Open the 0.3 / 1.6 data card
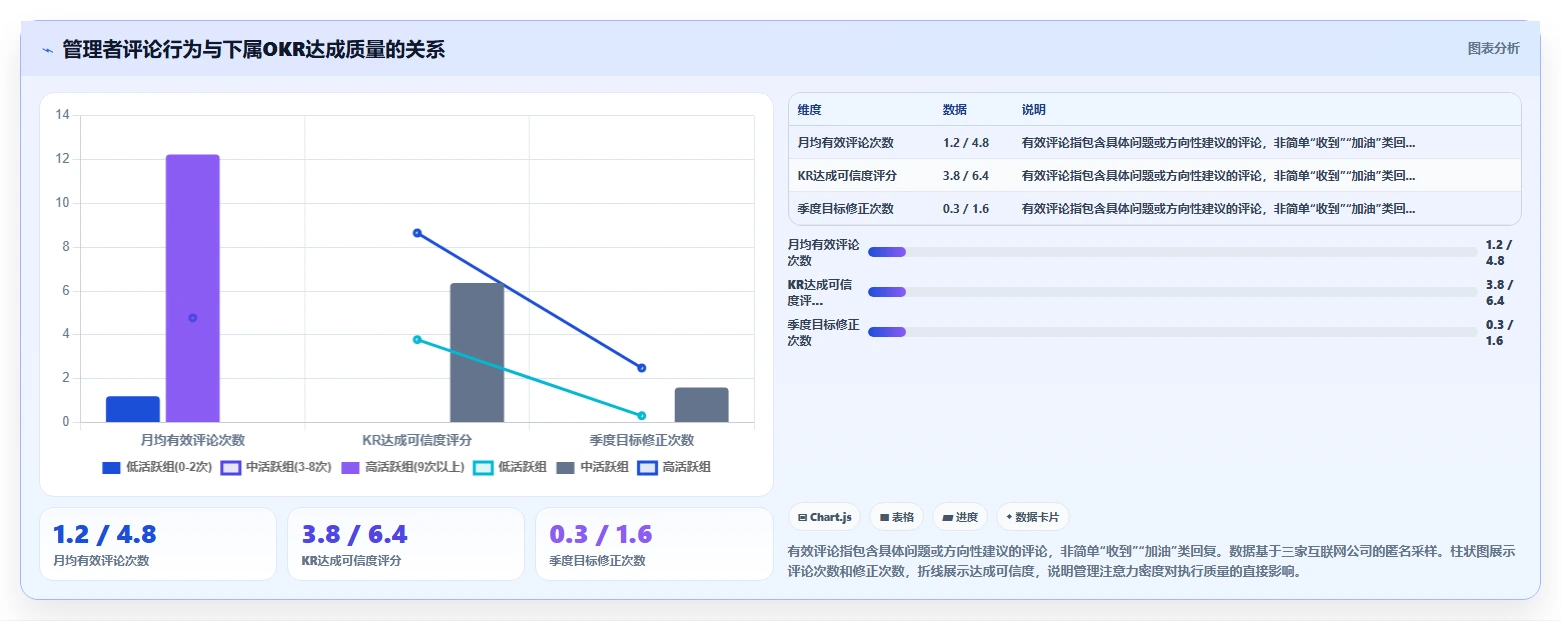Image resolution: width=1561 pixels, height=621 pixels. [654, 544]
